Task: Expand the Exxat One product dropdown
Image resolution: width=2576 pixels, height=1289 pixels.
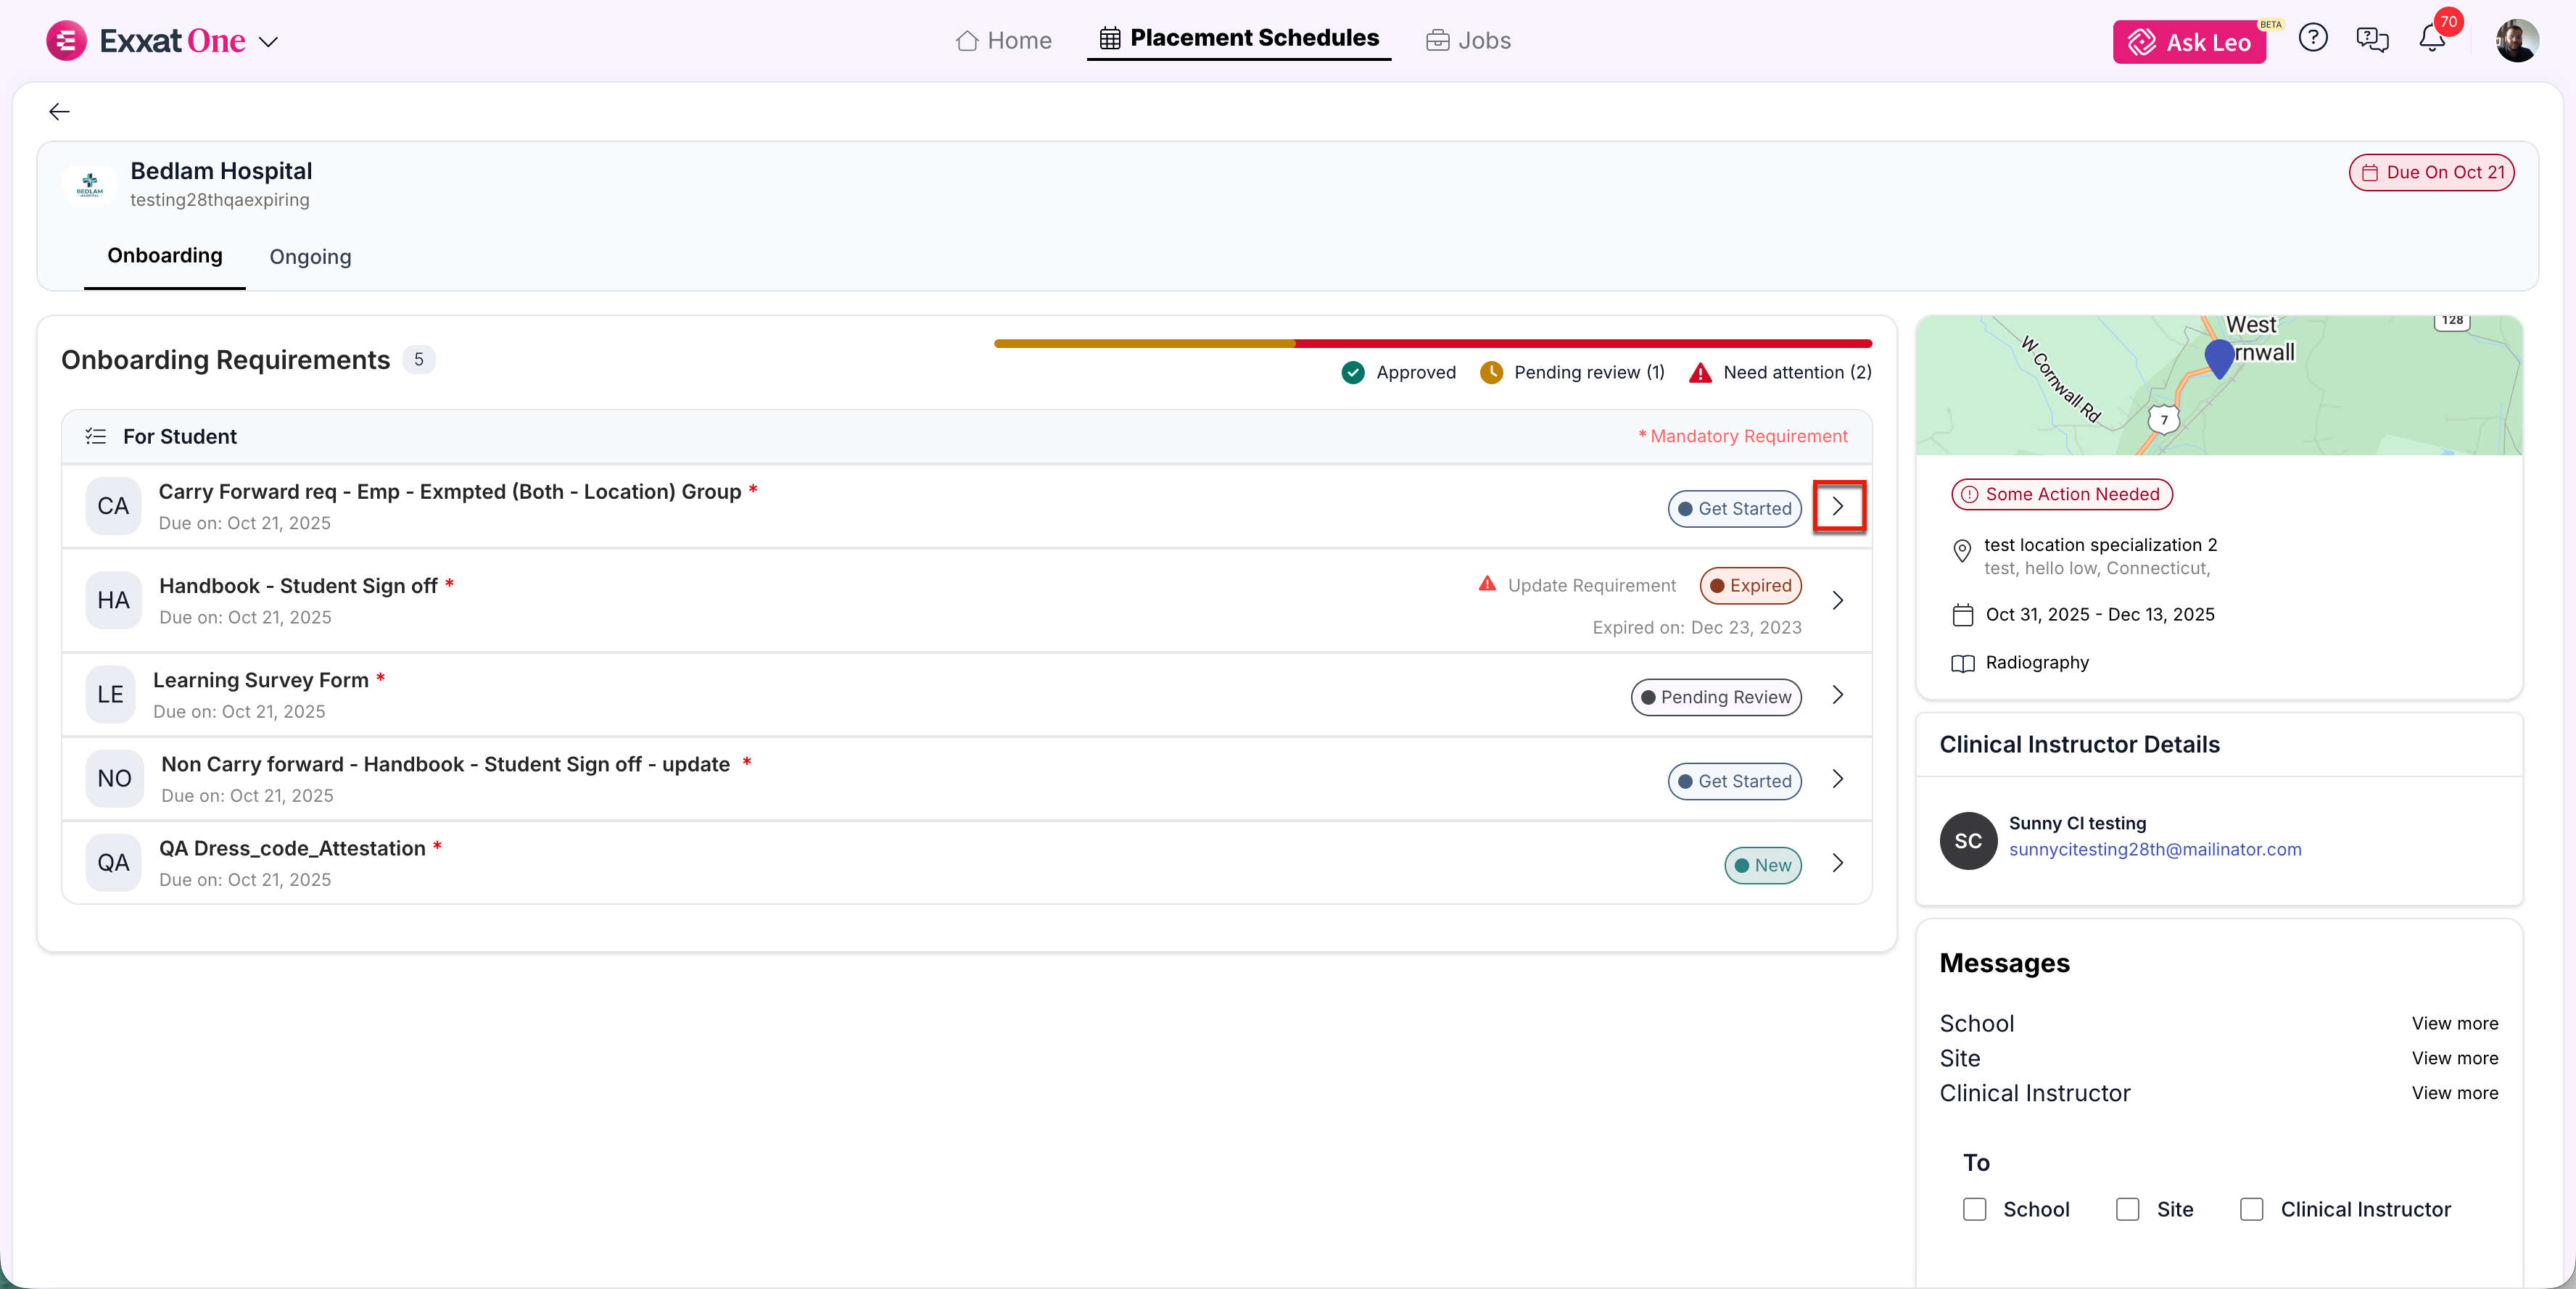Action: point(268,42)
